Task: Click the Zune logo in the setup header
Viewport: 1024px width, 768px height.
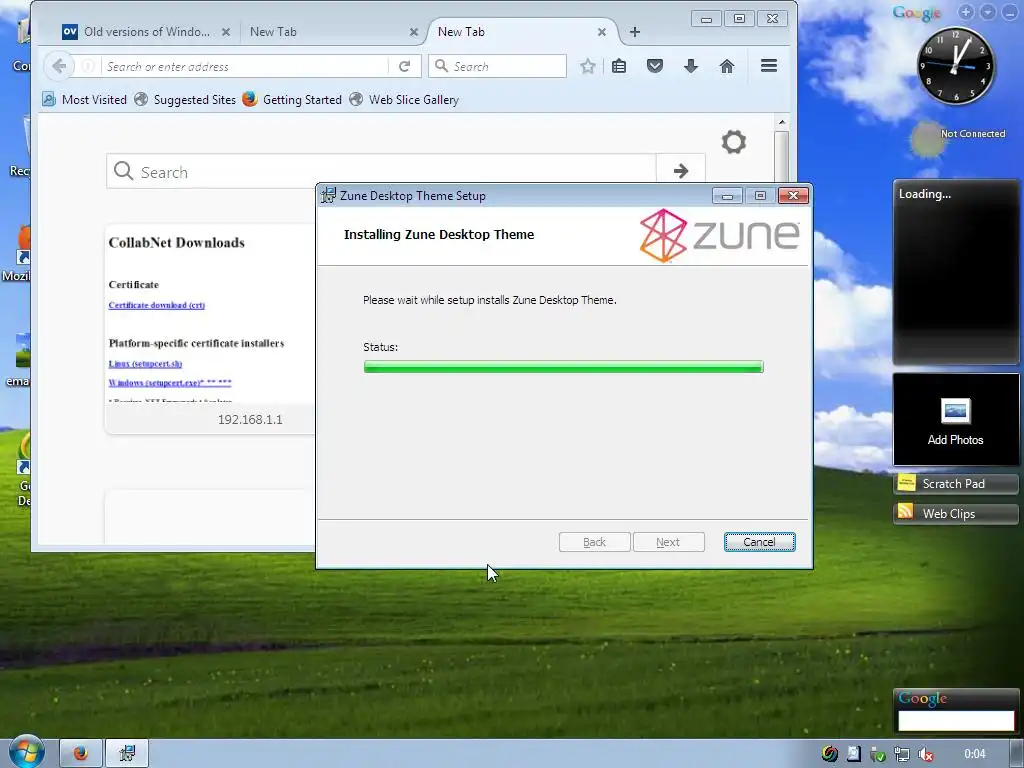Action: tap(720, 235)
